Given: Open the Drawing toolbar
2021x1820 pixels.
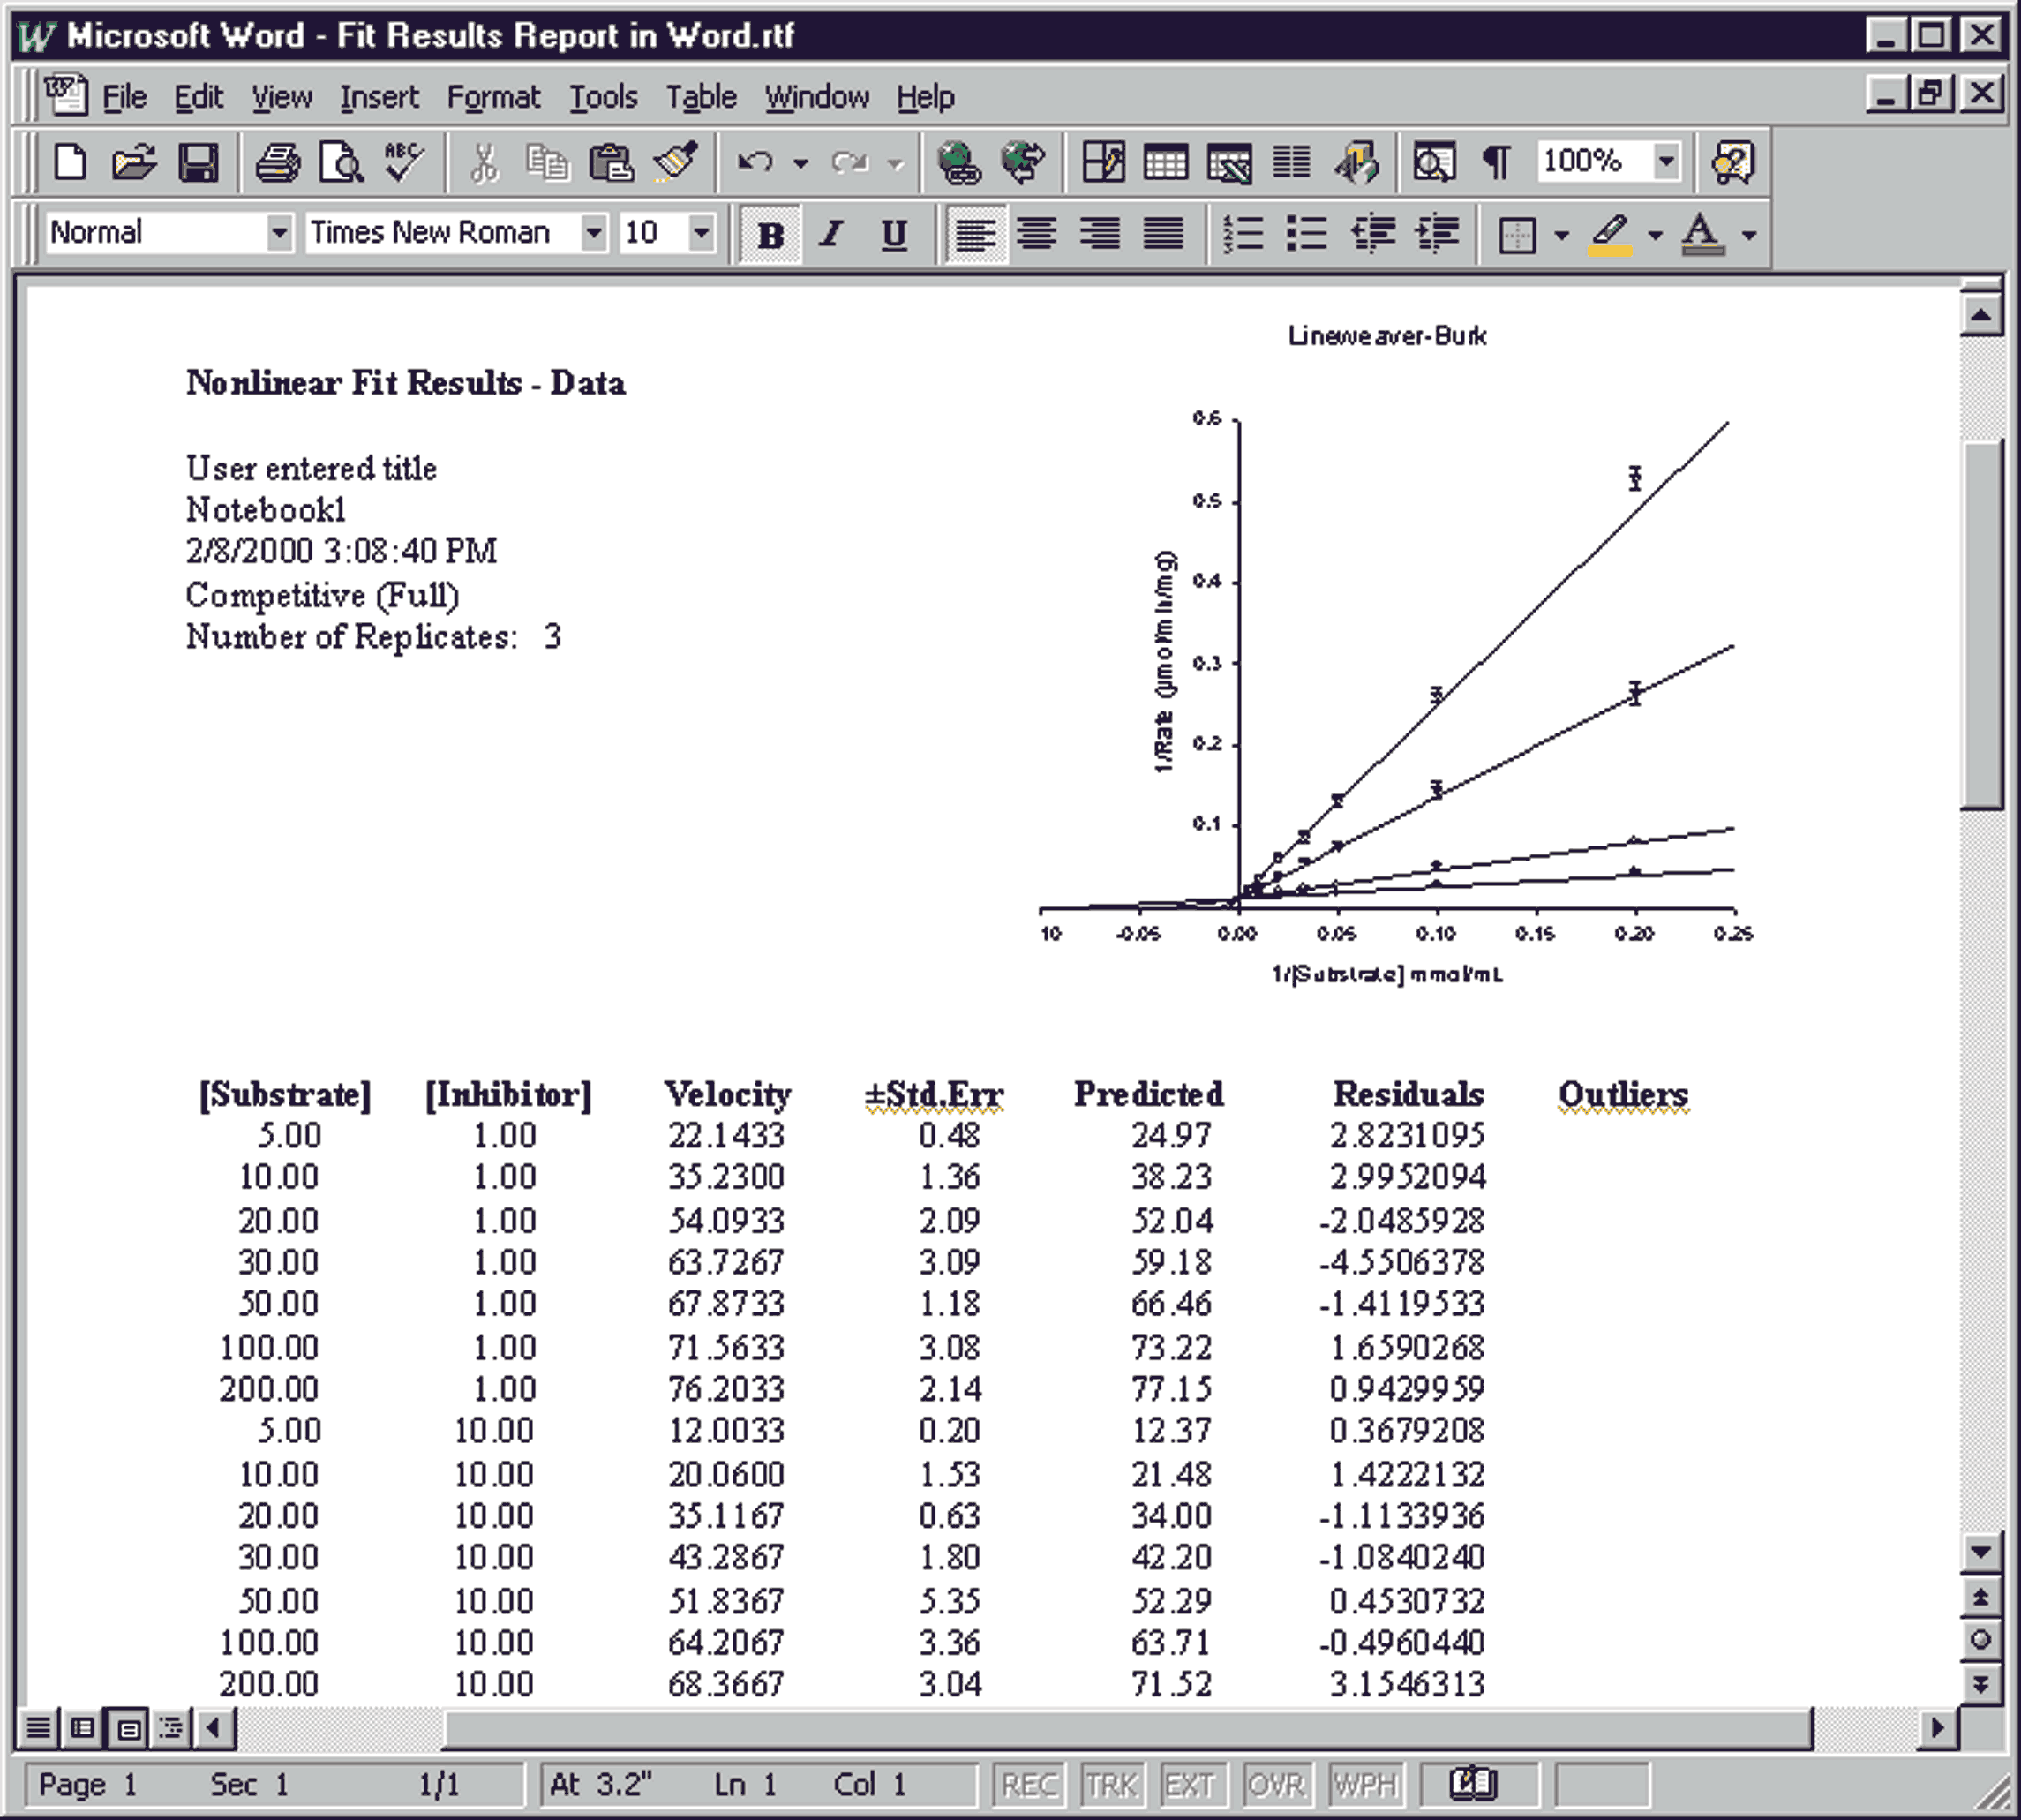Looking at the screenshot, I should [x=1356, y=162].
